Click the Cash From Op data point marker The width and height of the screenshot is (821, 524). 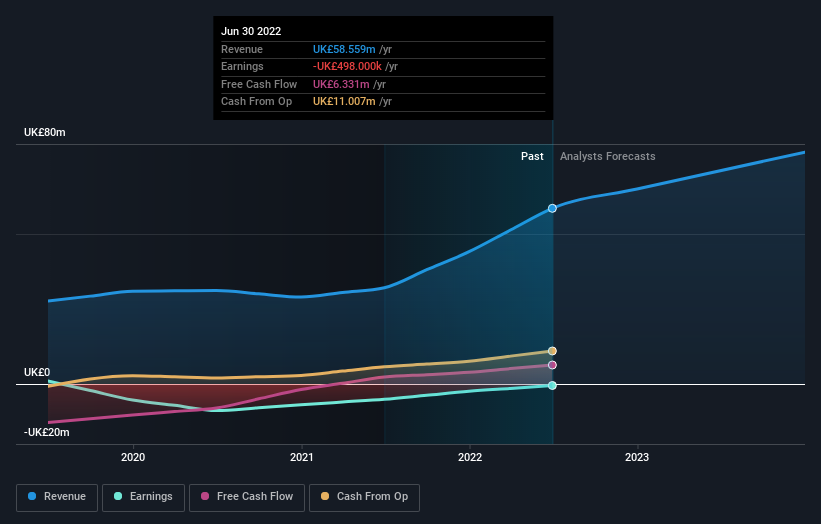coord(552,351)
